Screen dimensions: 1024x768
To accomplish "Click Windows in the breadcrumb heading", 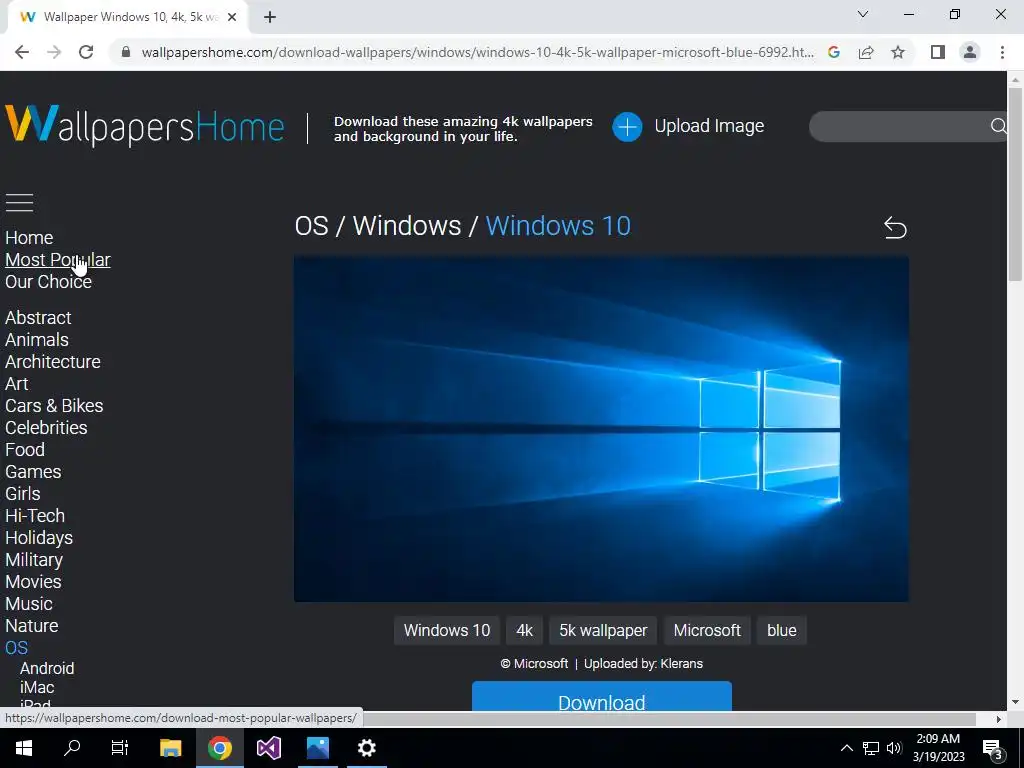I will point(407,226).
